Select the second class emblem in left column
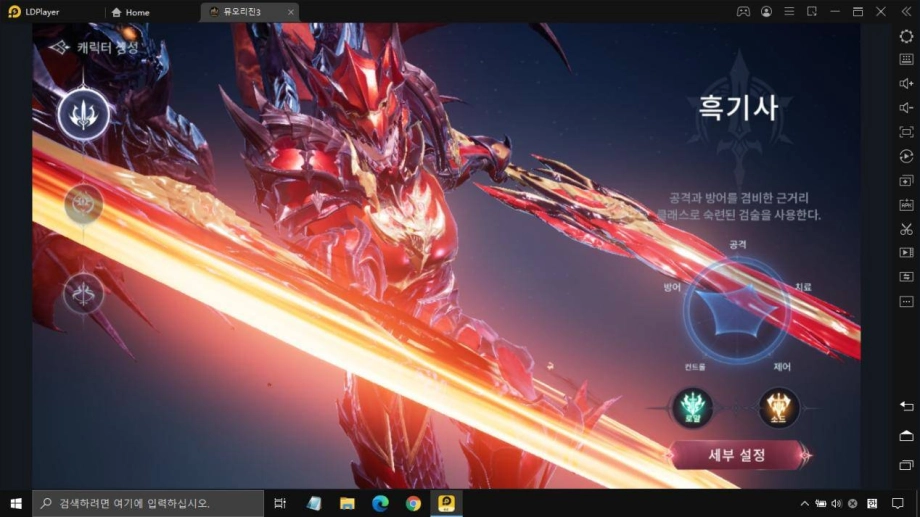The image size is (920, 517). [83, 204]
